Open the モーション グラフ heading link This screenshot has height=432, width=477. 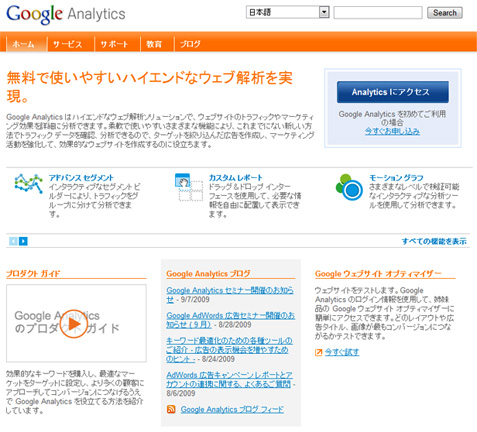point(396,178)
